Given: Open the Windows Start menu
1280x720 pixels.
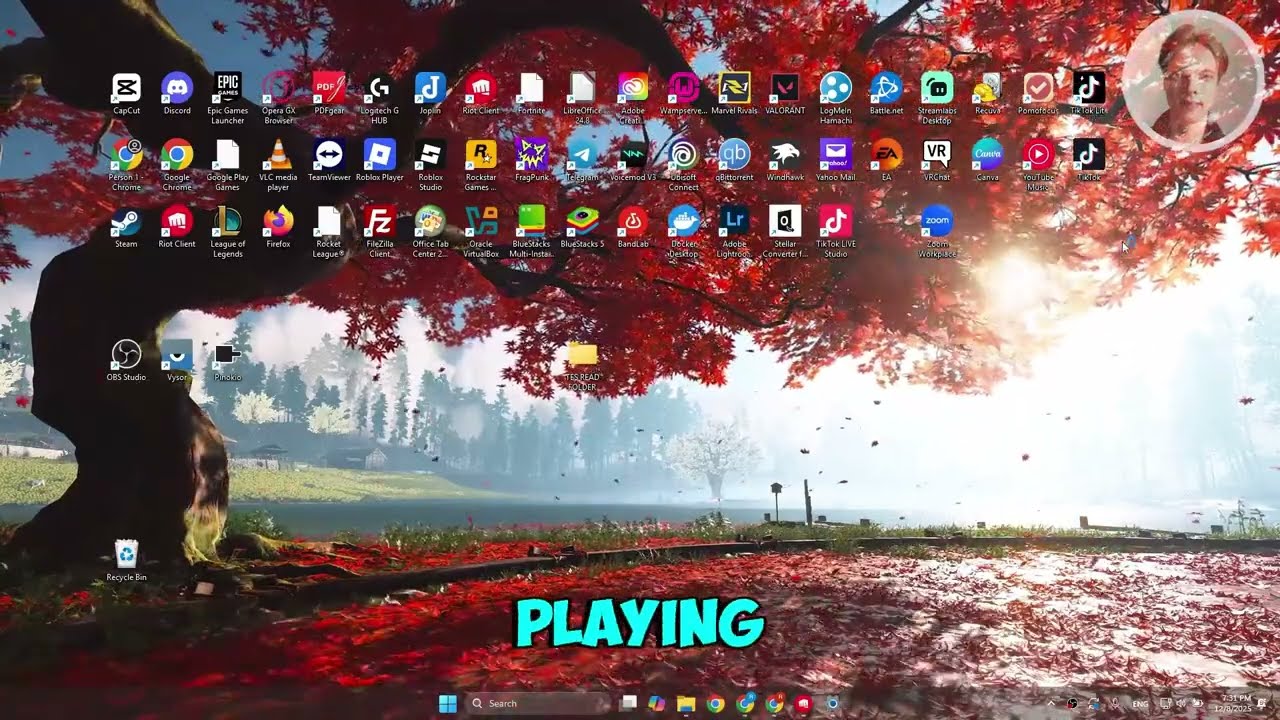Looking at the screenshot, I should pos(448,703).
